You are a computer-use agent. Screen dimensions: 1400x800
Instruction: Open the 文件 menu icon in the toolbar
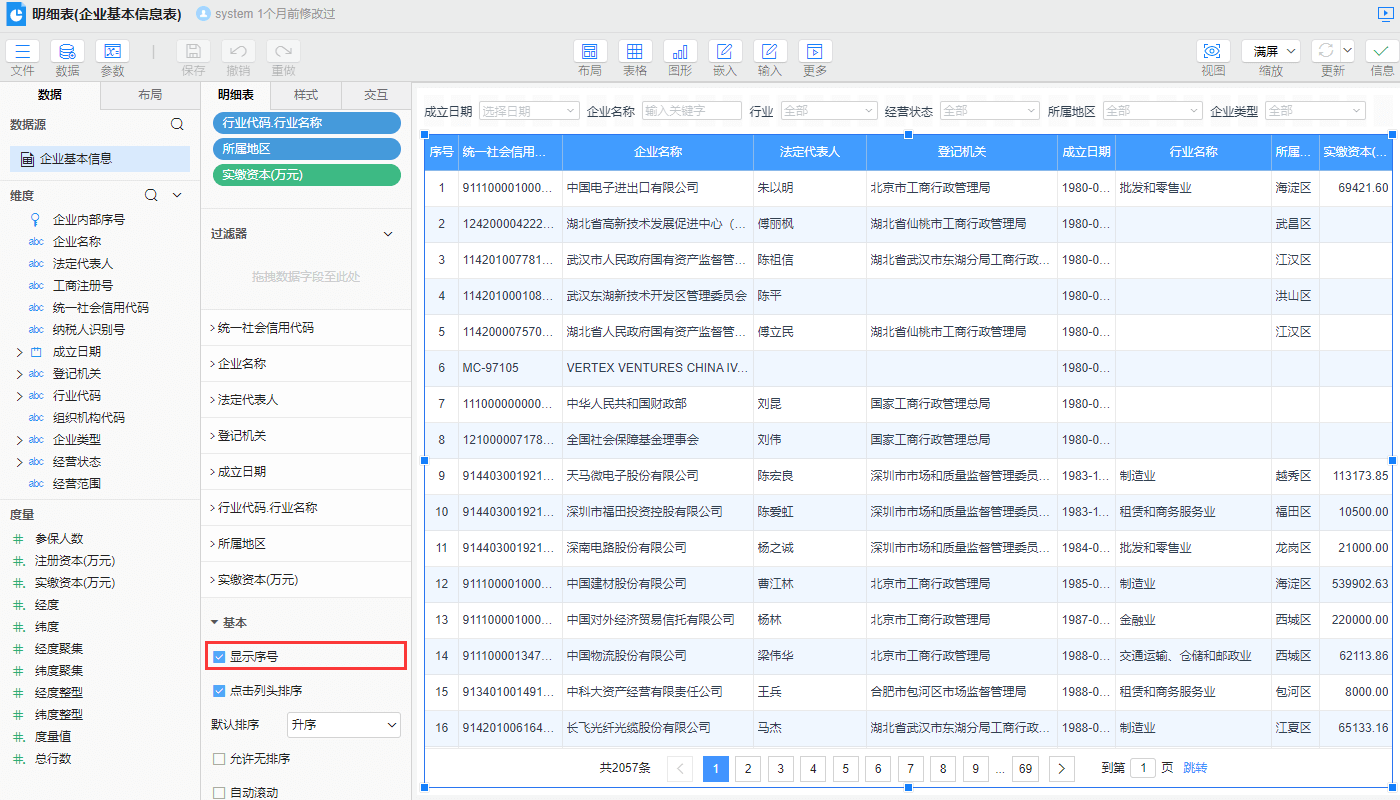(22, 52)
